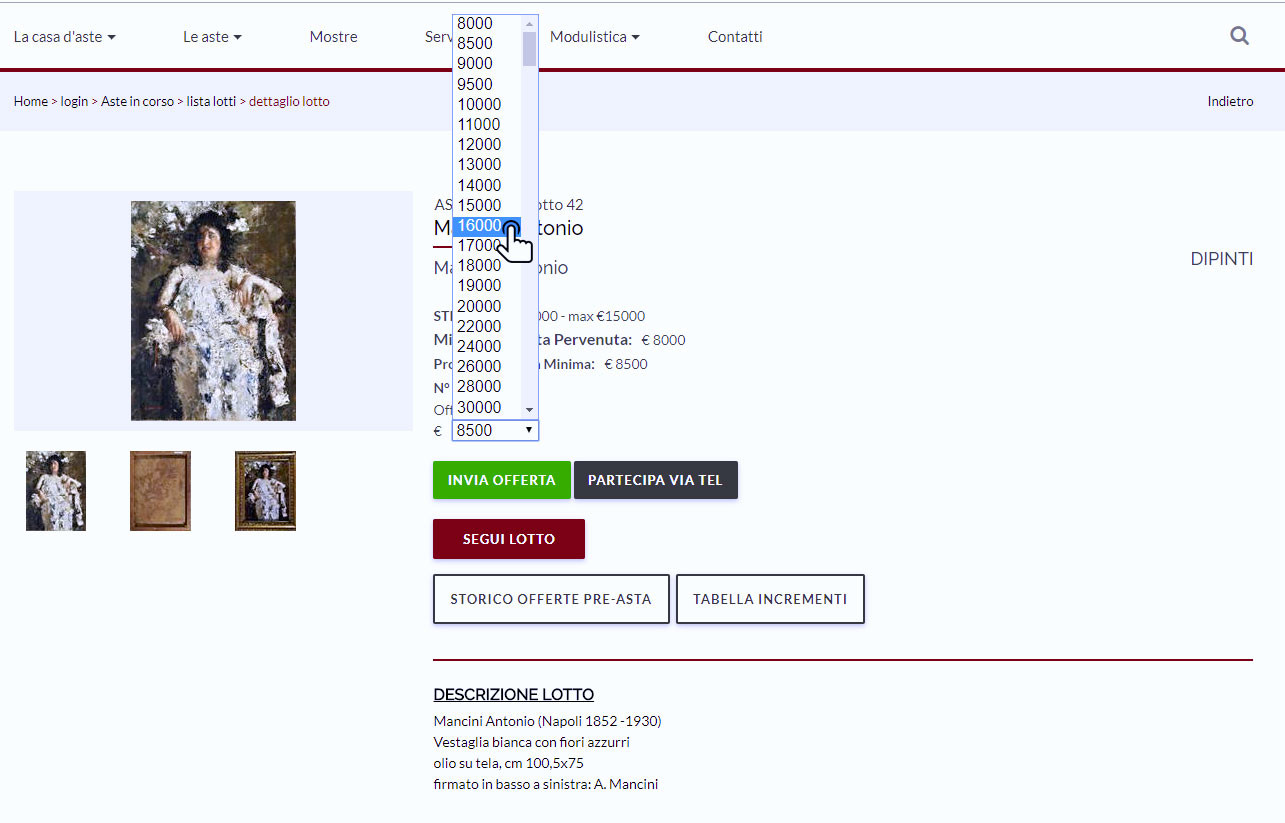Click PARTECIPA VIA TEL button
The width and height of the screenshot is (1285, 823).
click(655, 480)
